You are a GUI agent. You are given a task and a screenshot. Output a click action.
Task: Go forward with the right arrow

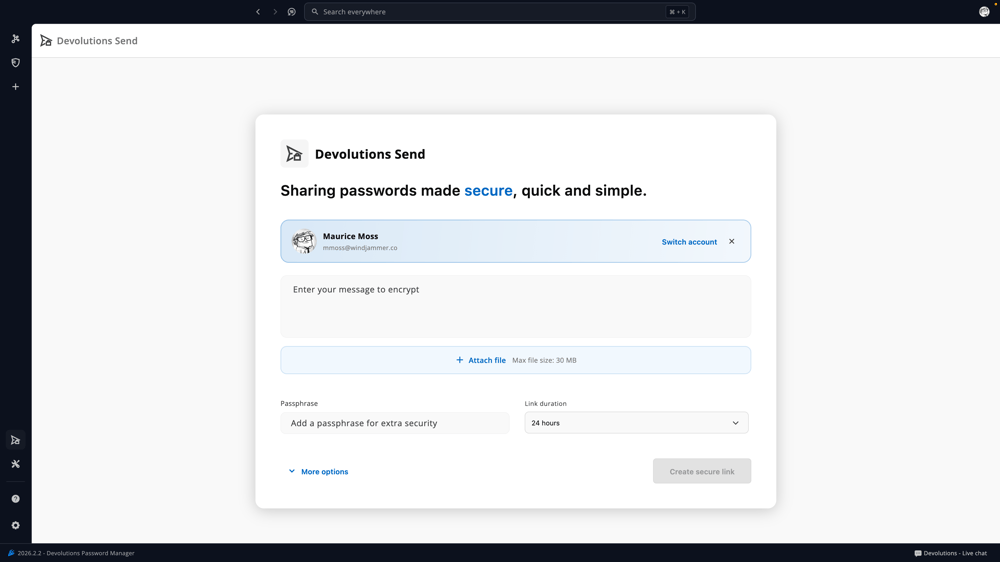point(275,11)
